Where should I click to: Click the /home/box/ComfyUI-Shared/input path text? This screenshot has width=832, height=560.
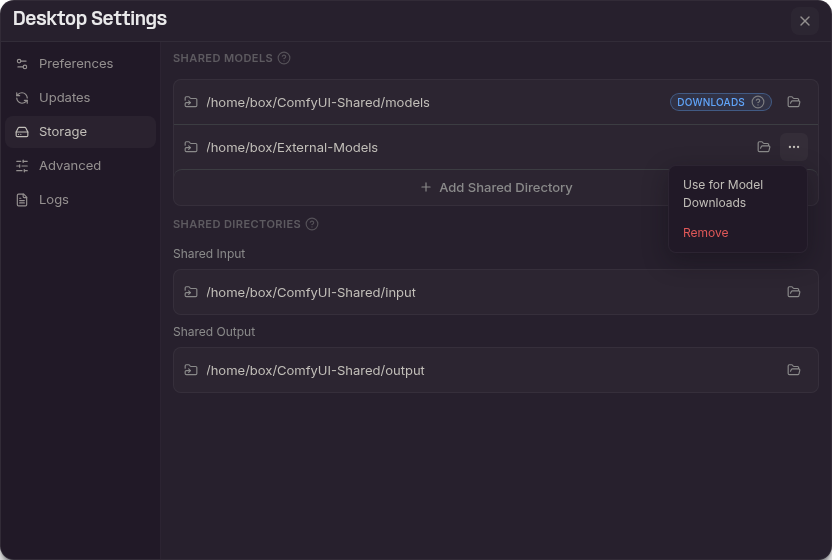click(x=311, y=292)
